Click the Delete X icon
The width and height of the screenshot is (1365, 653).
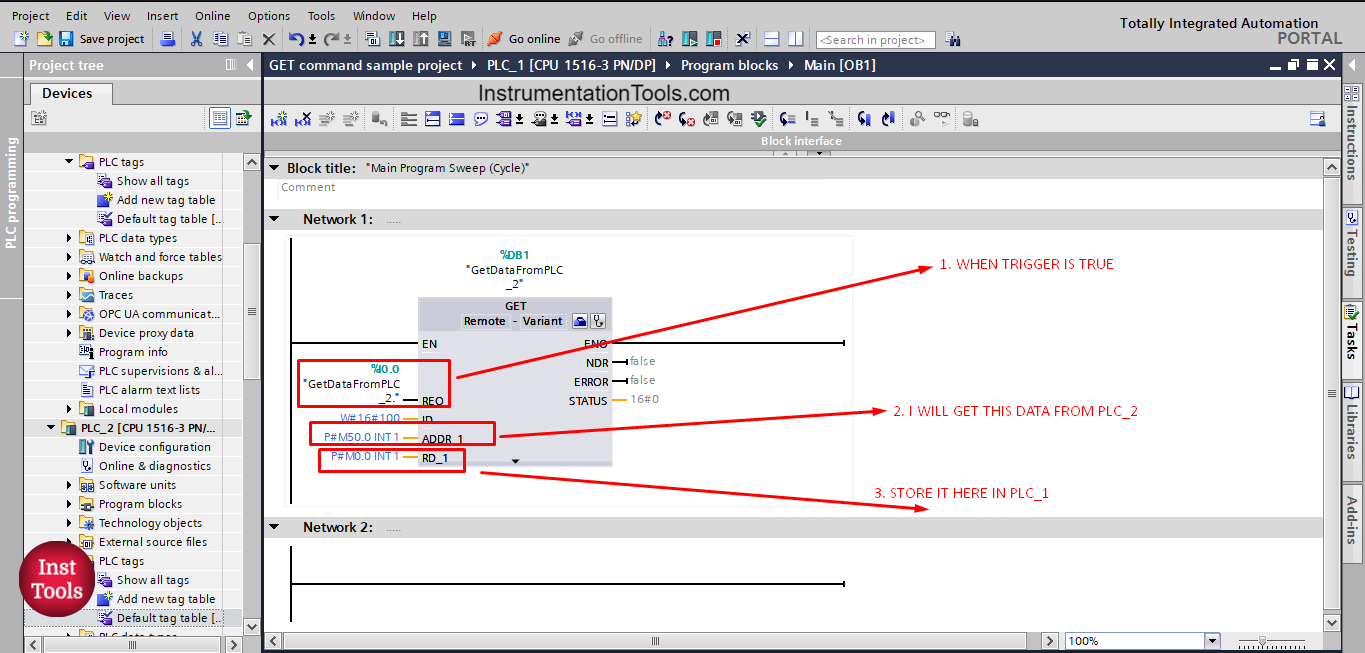pyautogui.click(x=268, y=39)
